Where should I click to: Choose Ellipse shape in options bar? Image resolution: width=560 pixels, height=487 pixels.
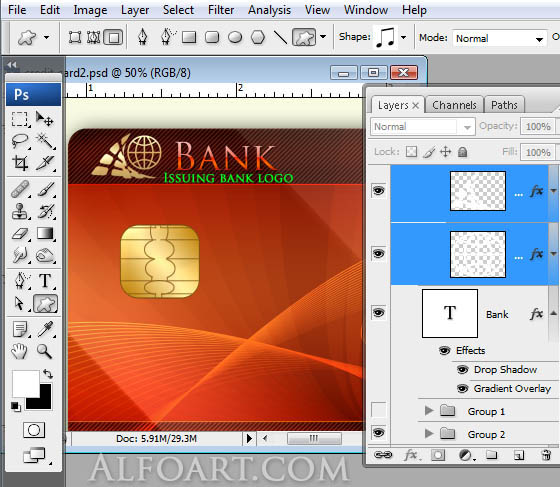tap(235, 37)
